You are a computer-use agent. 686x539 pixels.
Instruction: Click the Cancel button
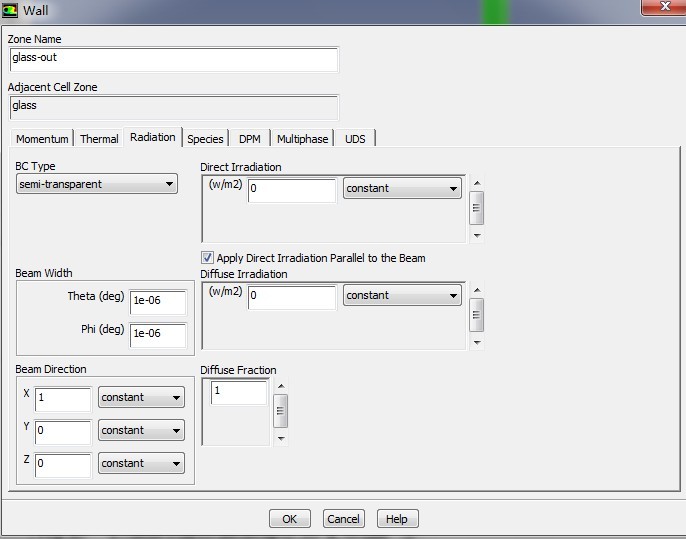click(x=343, y=519)
